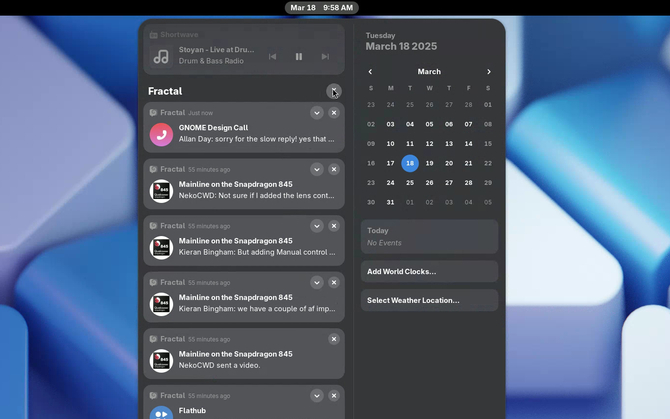Click the music note album art icon

(x=161, y=56)
